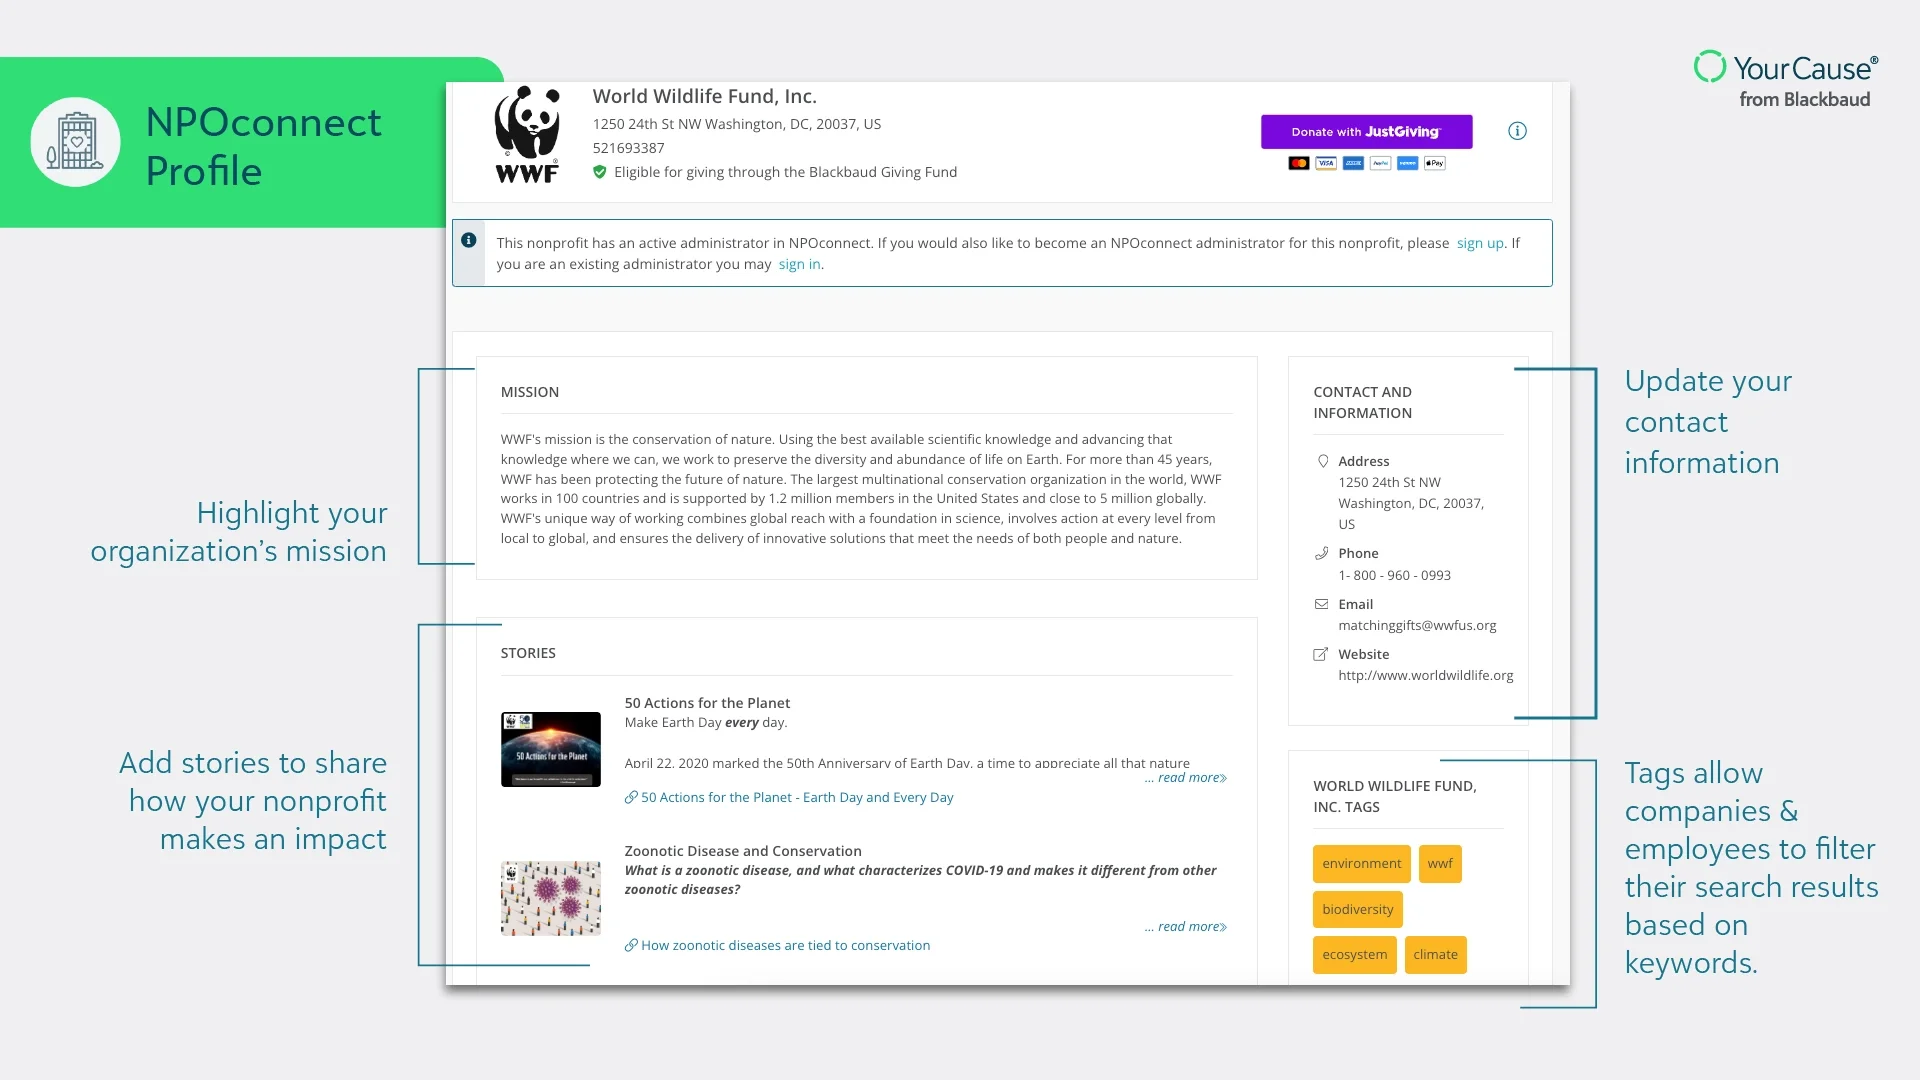The image size is (1920, 1080).
Task: Toggle the 'wwf' tag filter
Action: 1439,864
